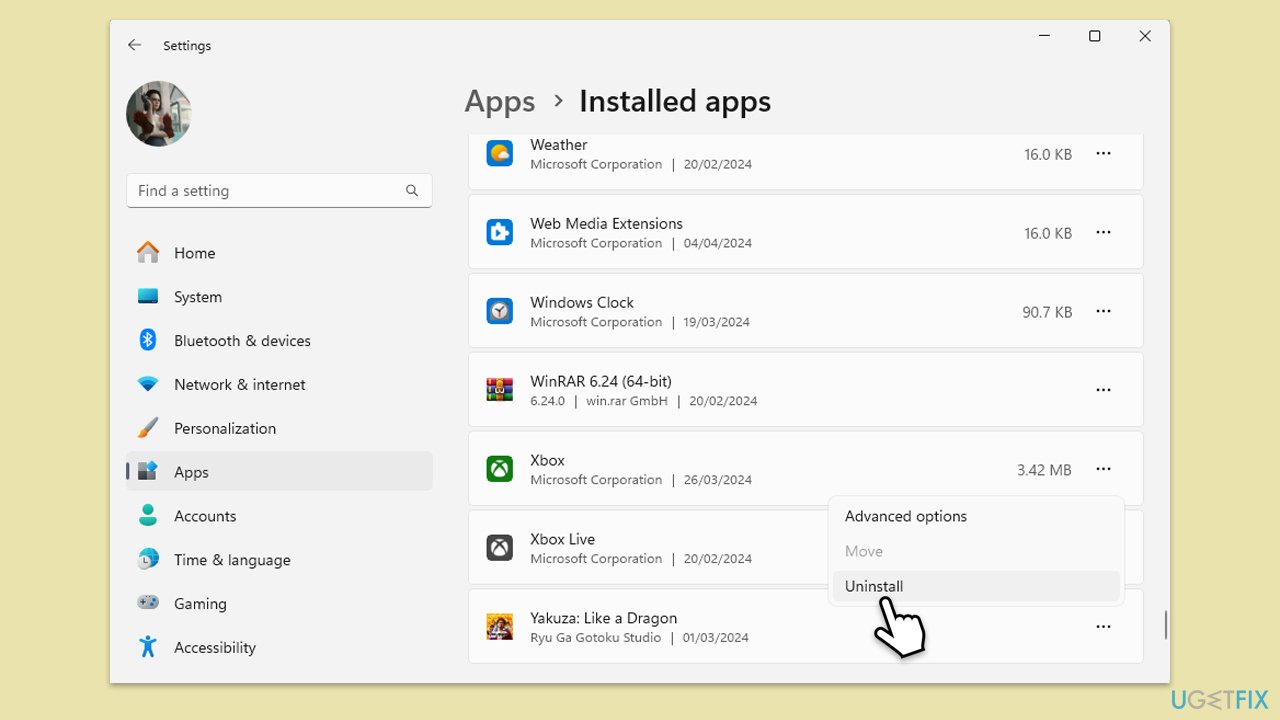Open the Gaming settings section
The image size is (1280, 720).
click(x=200, y=604)
